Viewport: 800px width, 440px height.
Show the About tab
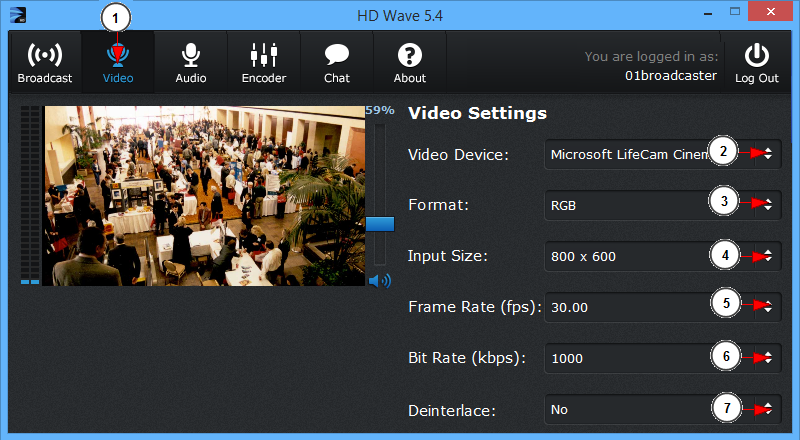(410, 62)
